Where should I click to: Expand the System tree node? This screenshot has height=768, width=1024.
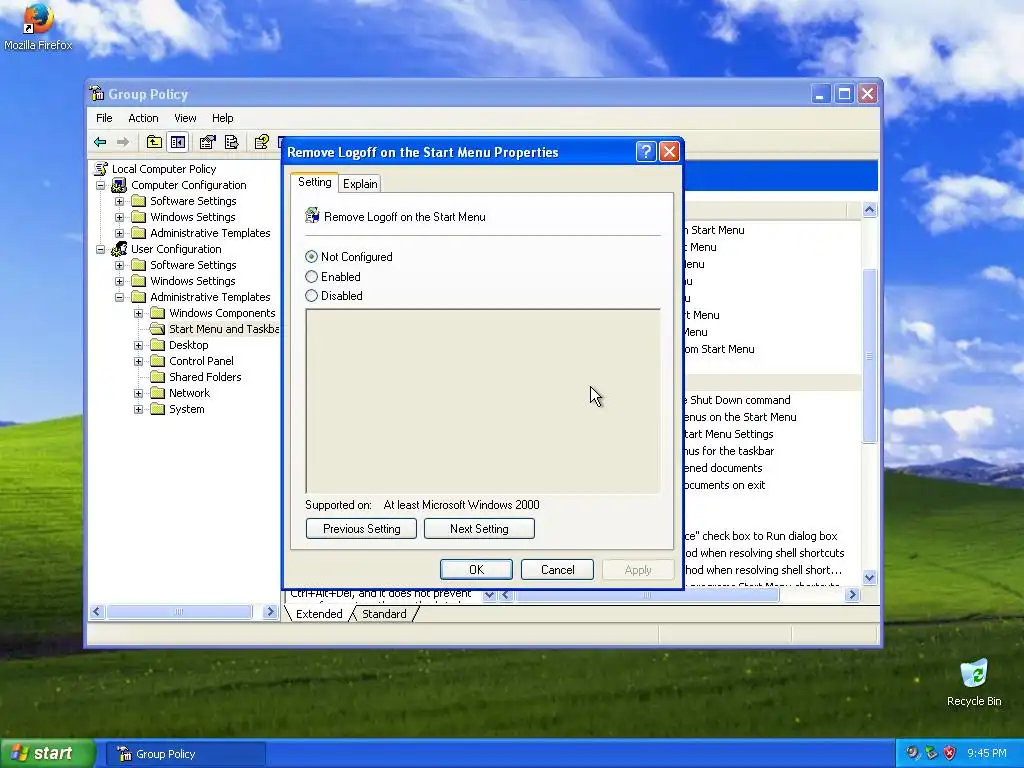pyautogui.click(x=138, y=409)
